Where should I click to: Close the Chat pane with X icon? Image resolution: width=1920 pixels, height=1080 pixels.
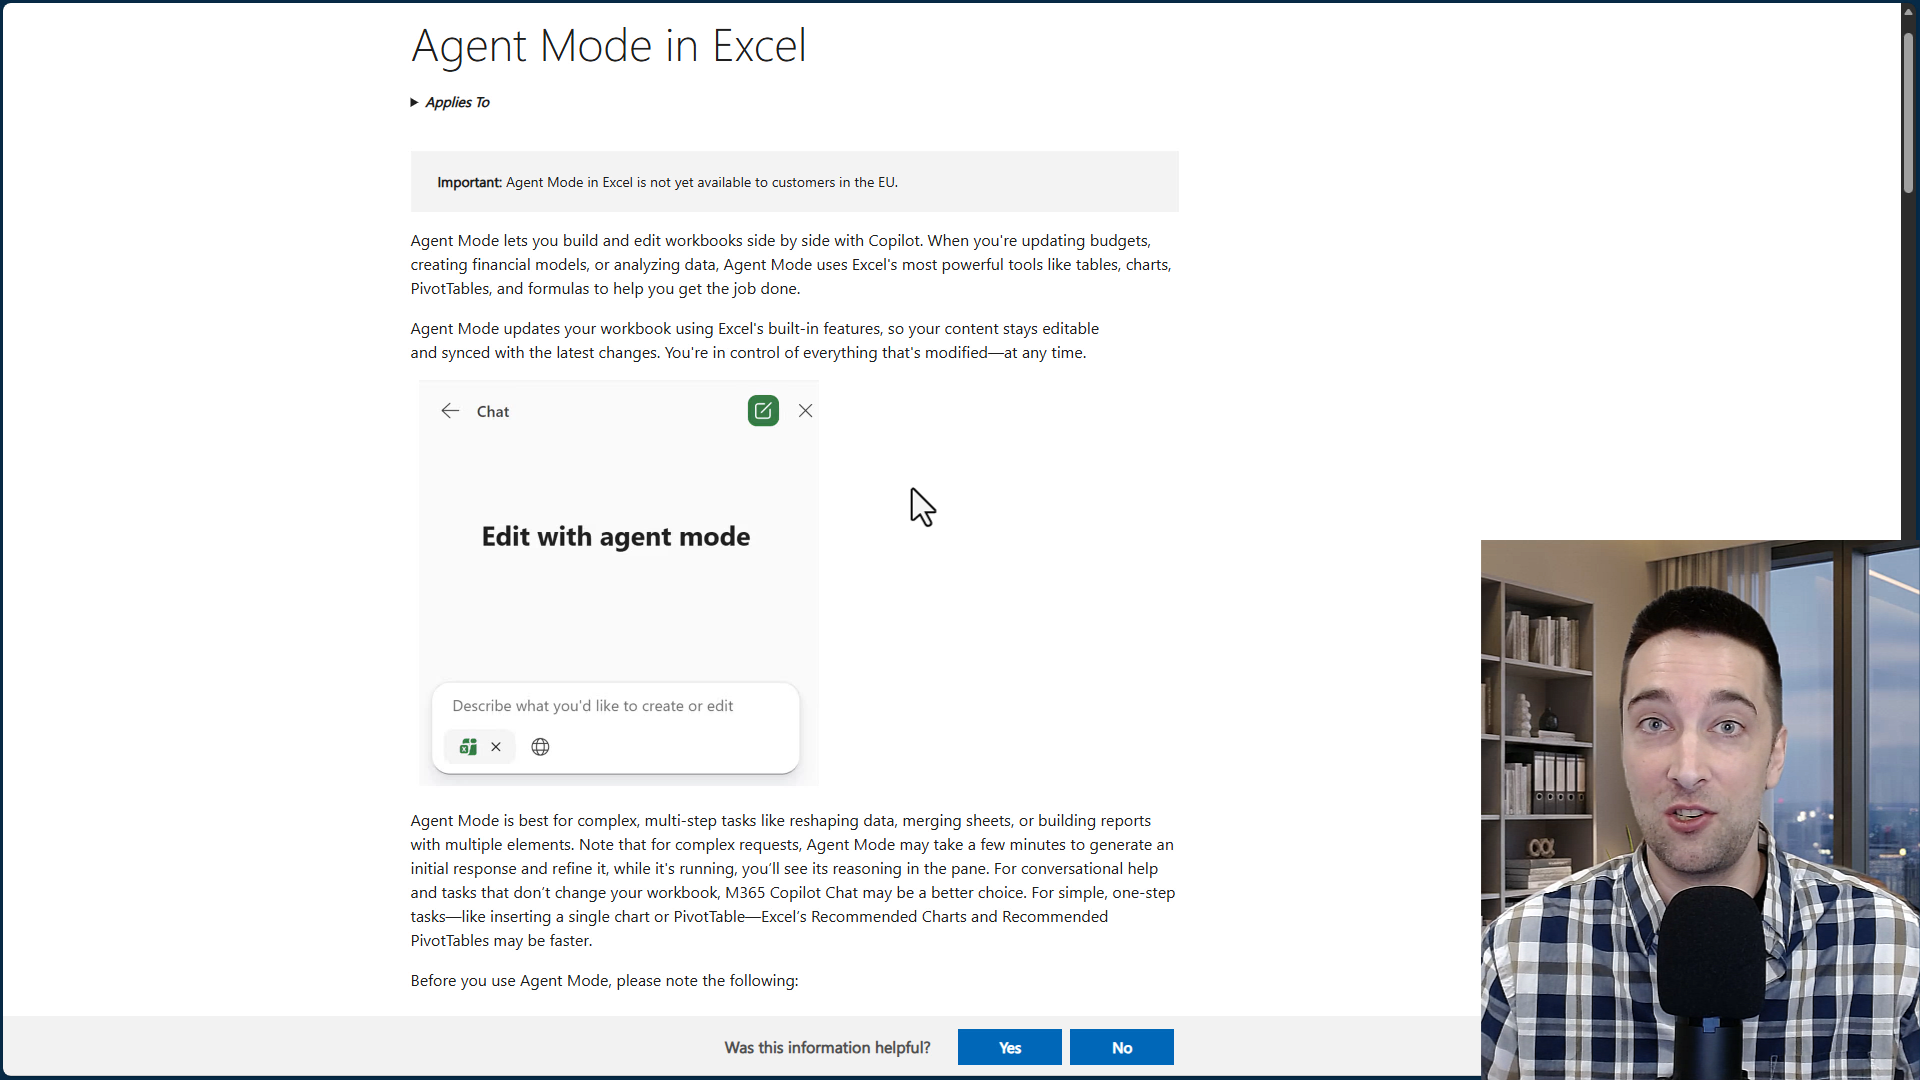coord(805,411)
